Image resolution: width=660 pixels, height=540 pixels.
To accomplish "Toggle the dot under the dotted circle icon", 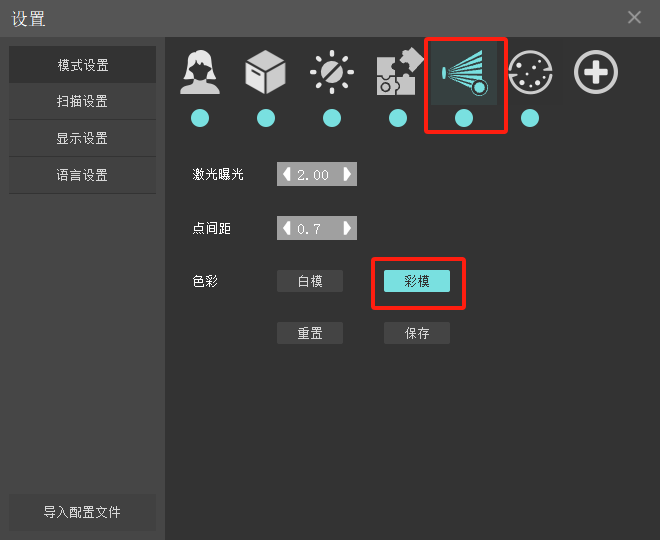I will click(530, 118).
